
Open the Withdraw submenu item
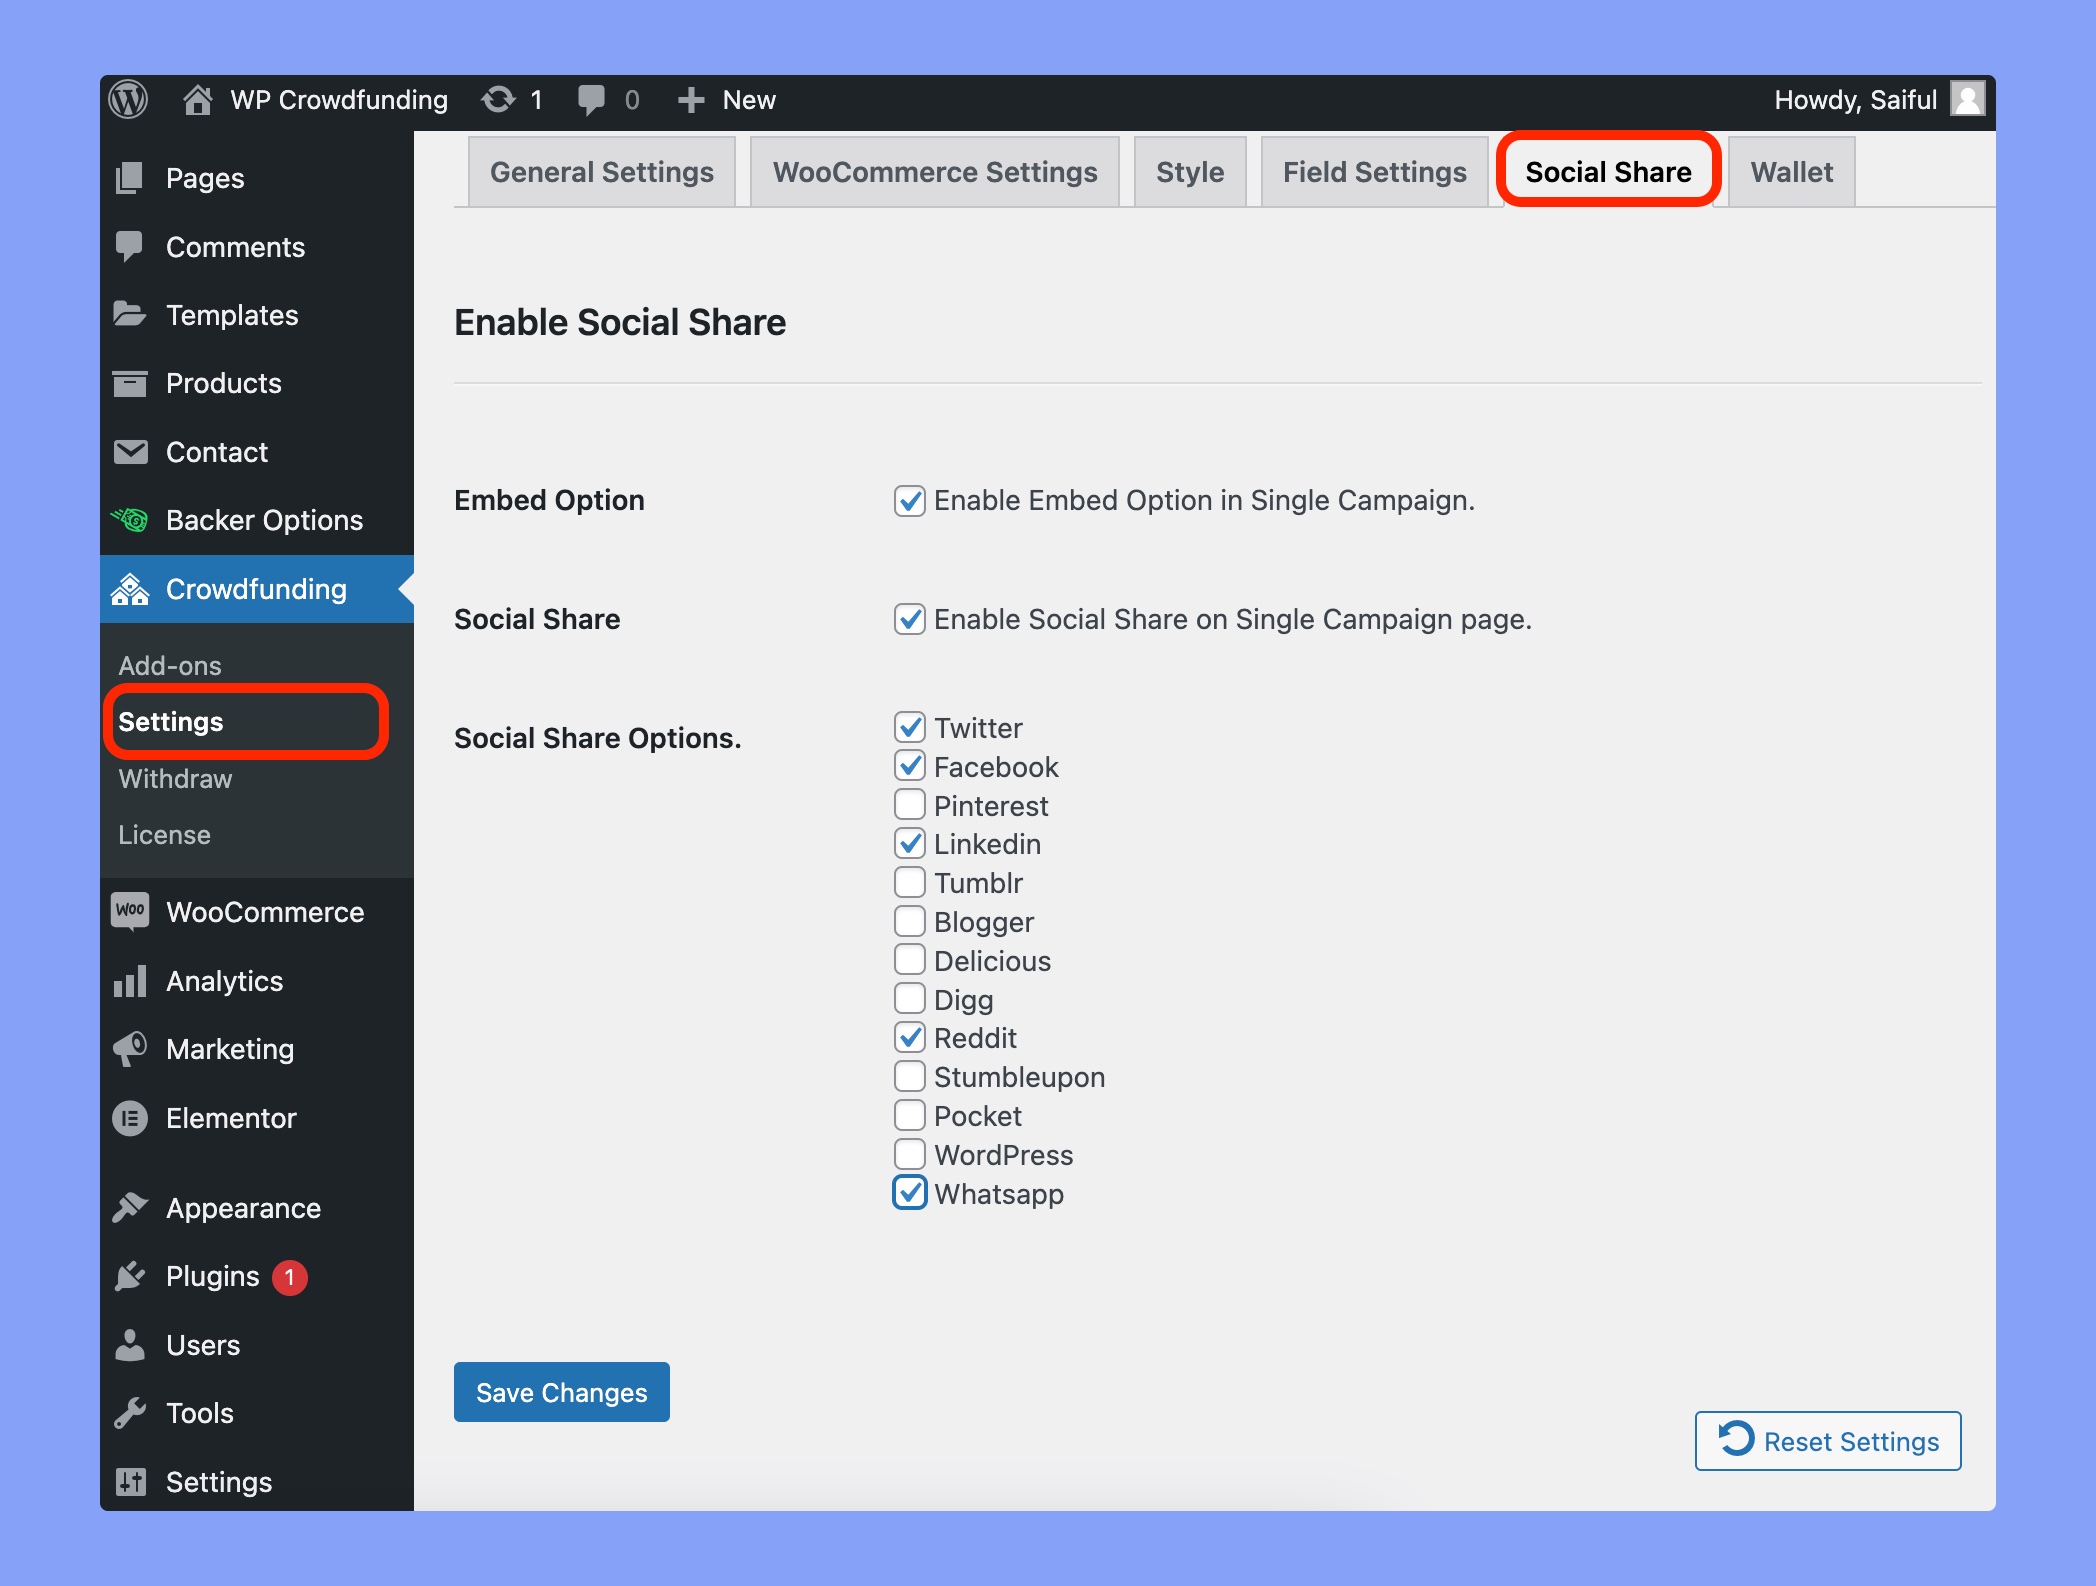coord(175,778)
